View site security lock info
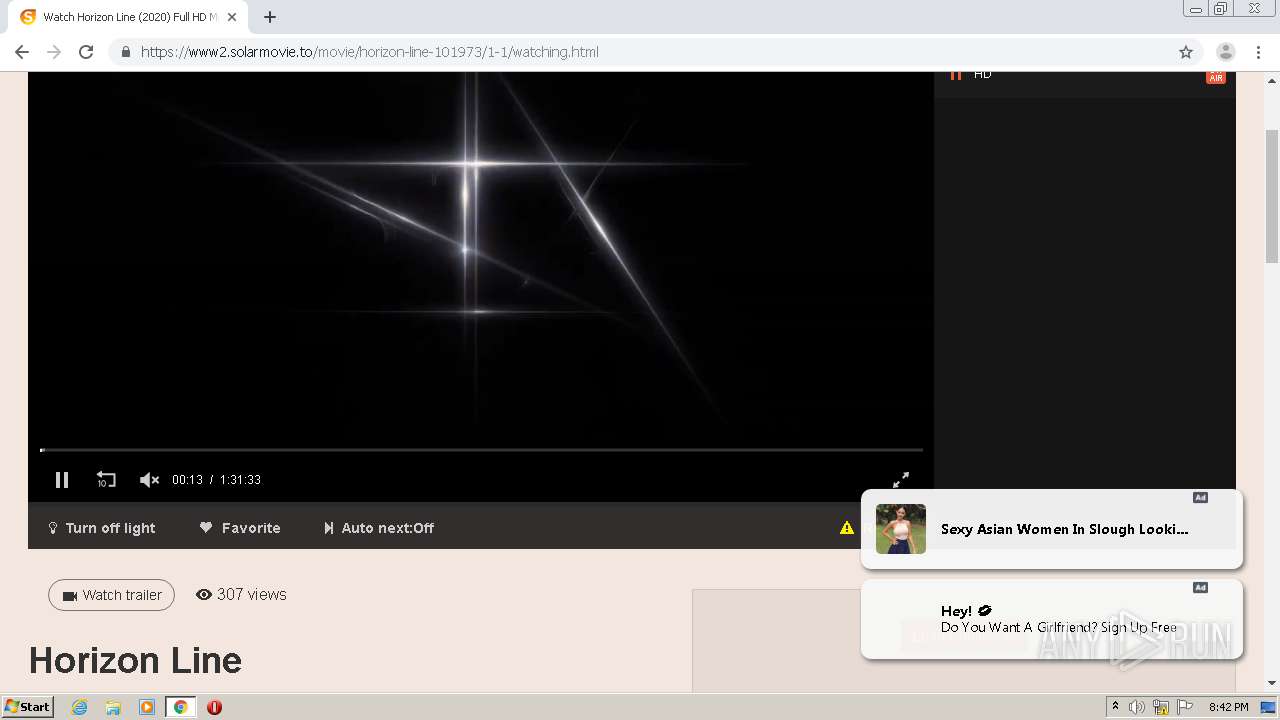This screenshot has width=1280, height=720. pos(125,52)
